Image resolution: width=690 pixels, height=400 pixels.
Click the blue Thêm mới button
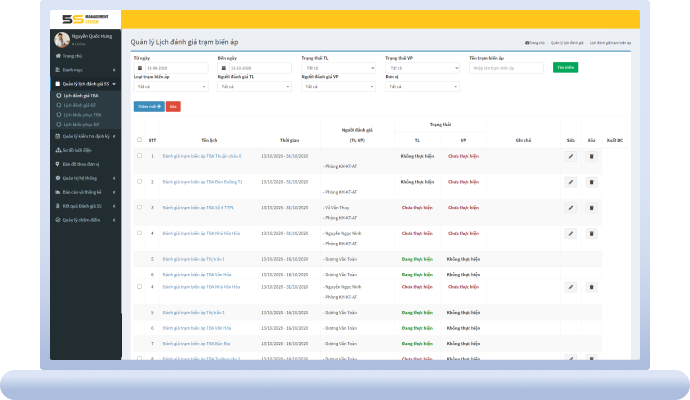coord(147,105)
